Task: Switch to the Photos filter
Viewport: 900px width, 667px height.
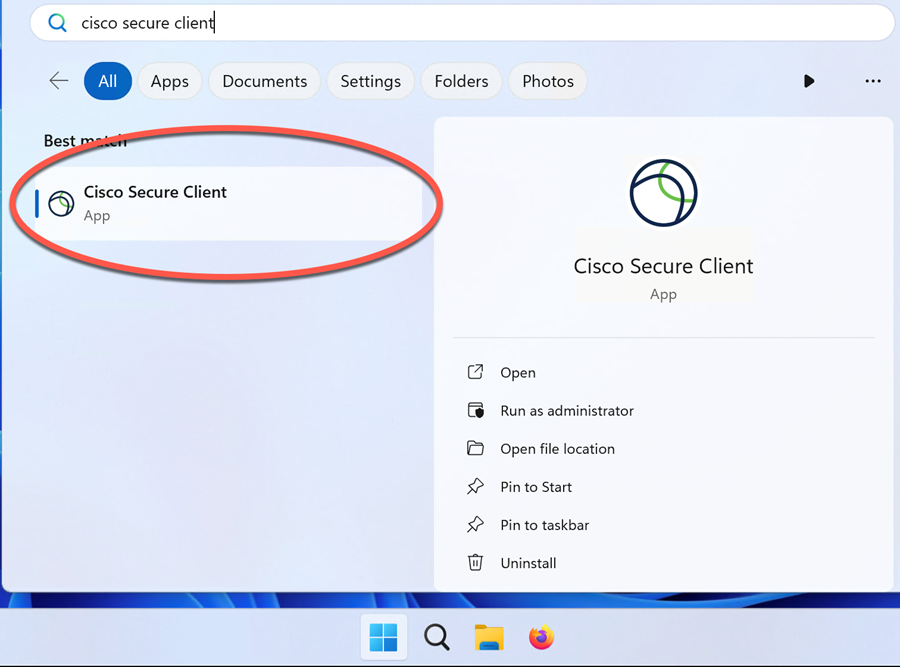Action: [x=548, y=81]
